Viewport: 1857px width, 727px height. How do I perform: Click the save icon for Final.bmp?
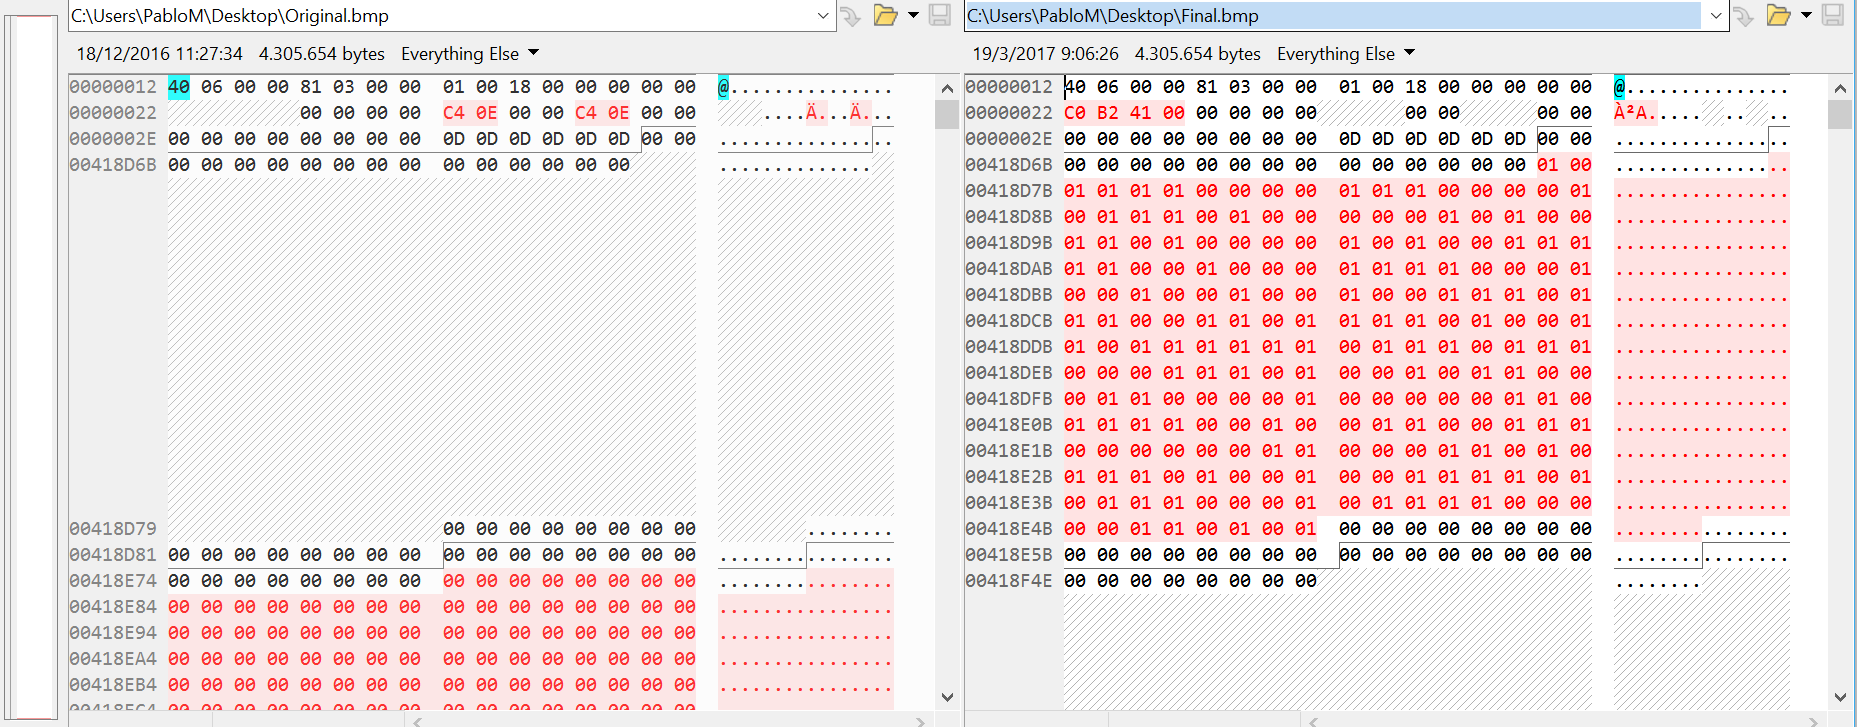(1832, 15)
